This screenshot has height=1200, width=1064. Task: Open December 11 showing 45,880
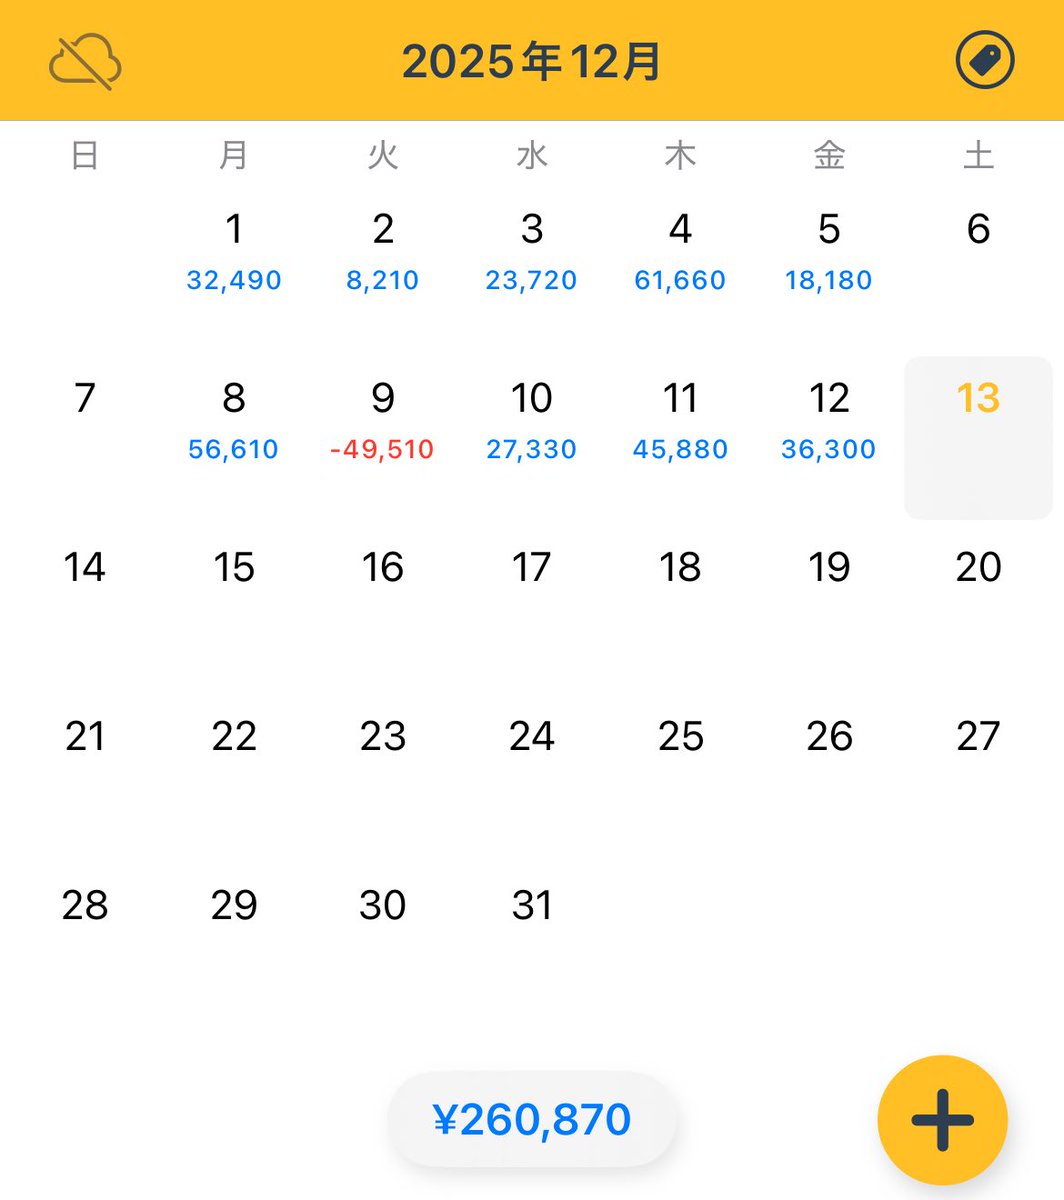point(681,419)
